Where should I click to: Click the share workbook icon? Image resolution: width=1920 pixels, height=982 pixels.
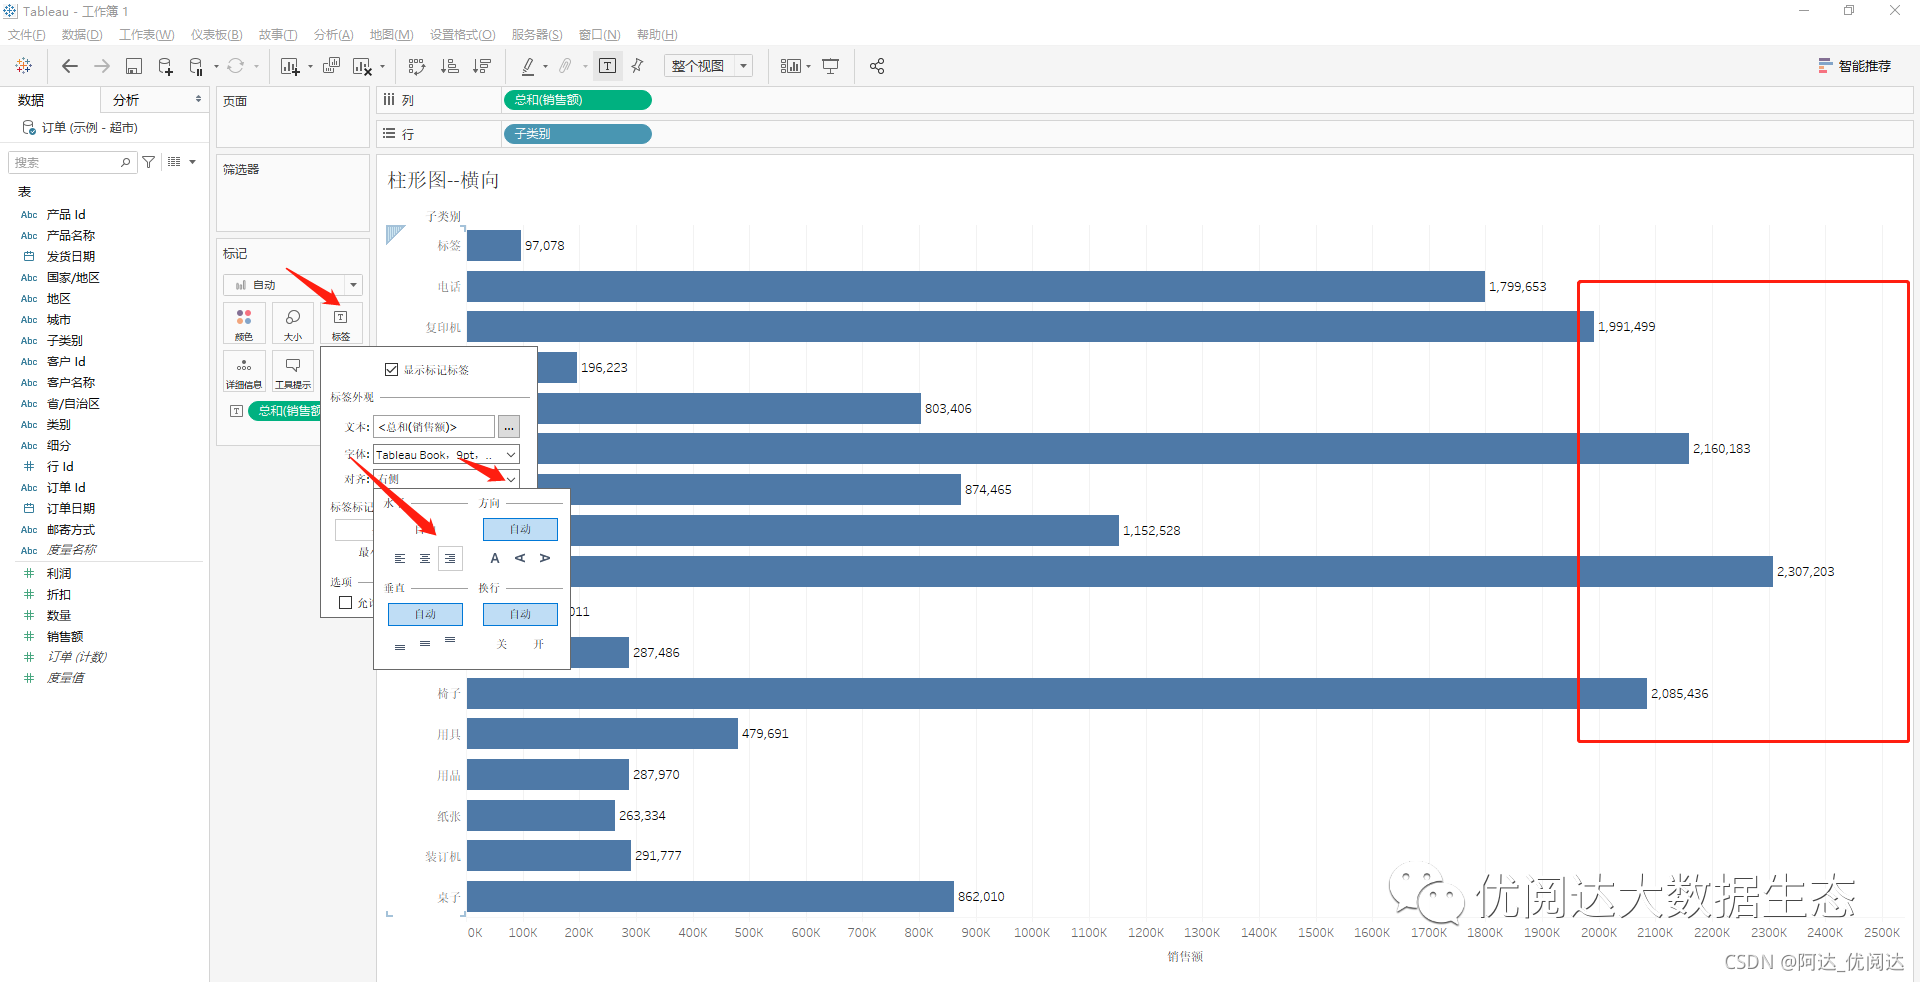(x=877, y=66)
